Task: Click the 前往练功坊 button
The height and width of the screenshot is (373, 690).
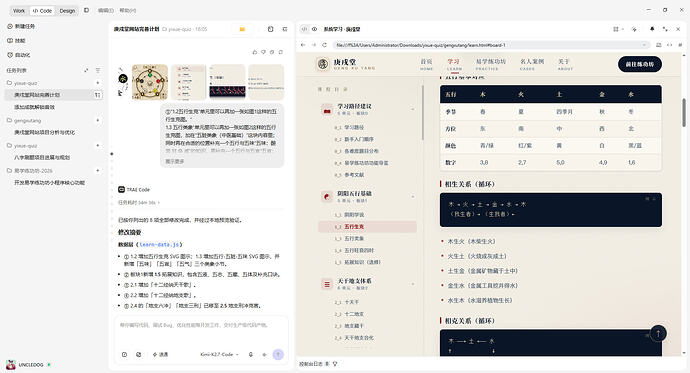Action: pyautogui.click(x=640, y=64)
